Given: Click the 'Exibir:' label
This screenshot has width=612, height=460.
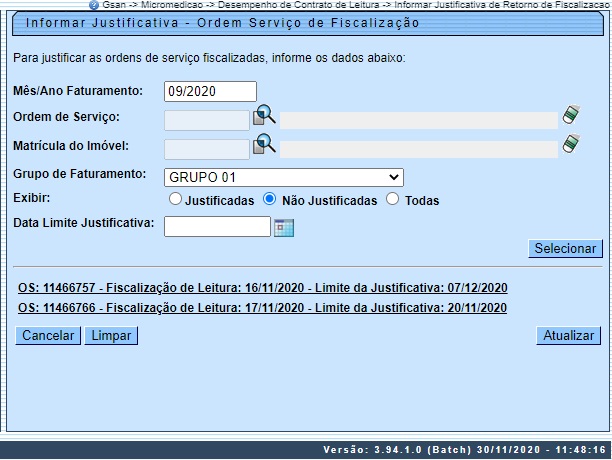Looking at the screenshot, I should coord(32,198).
